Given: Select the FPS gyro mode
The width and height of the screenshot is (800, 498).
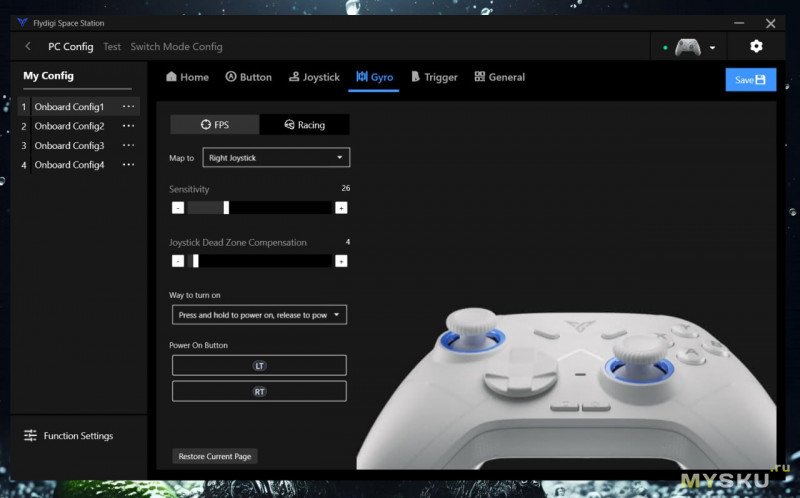Looking at the screenshot, I should 215,125.
